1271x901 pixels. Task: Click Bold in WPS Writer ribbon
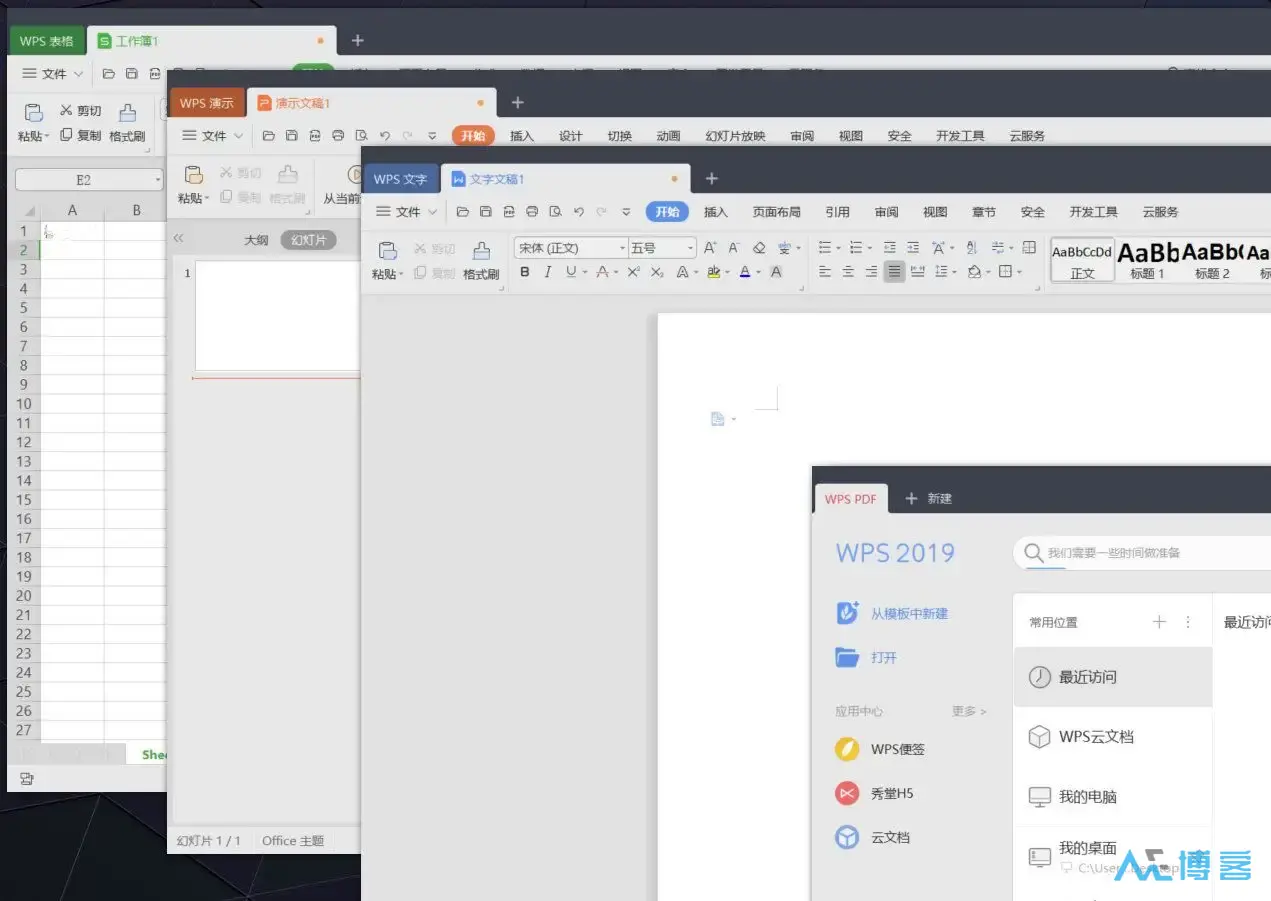525,272
